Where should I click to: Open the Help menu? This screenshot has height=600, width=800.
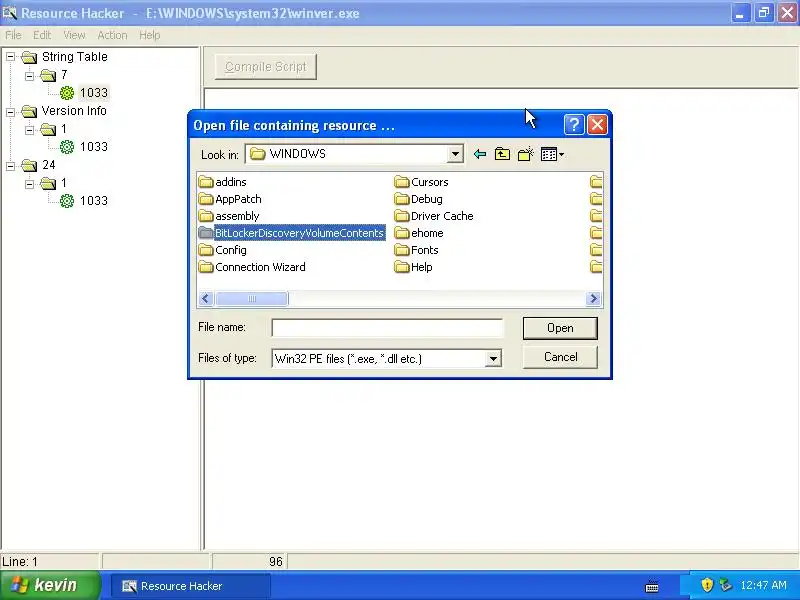[x=149, y=35]
